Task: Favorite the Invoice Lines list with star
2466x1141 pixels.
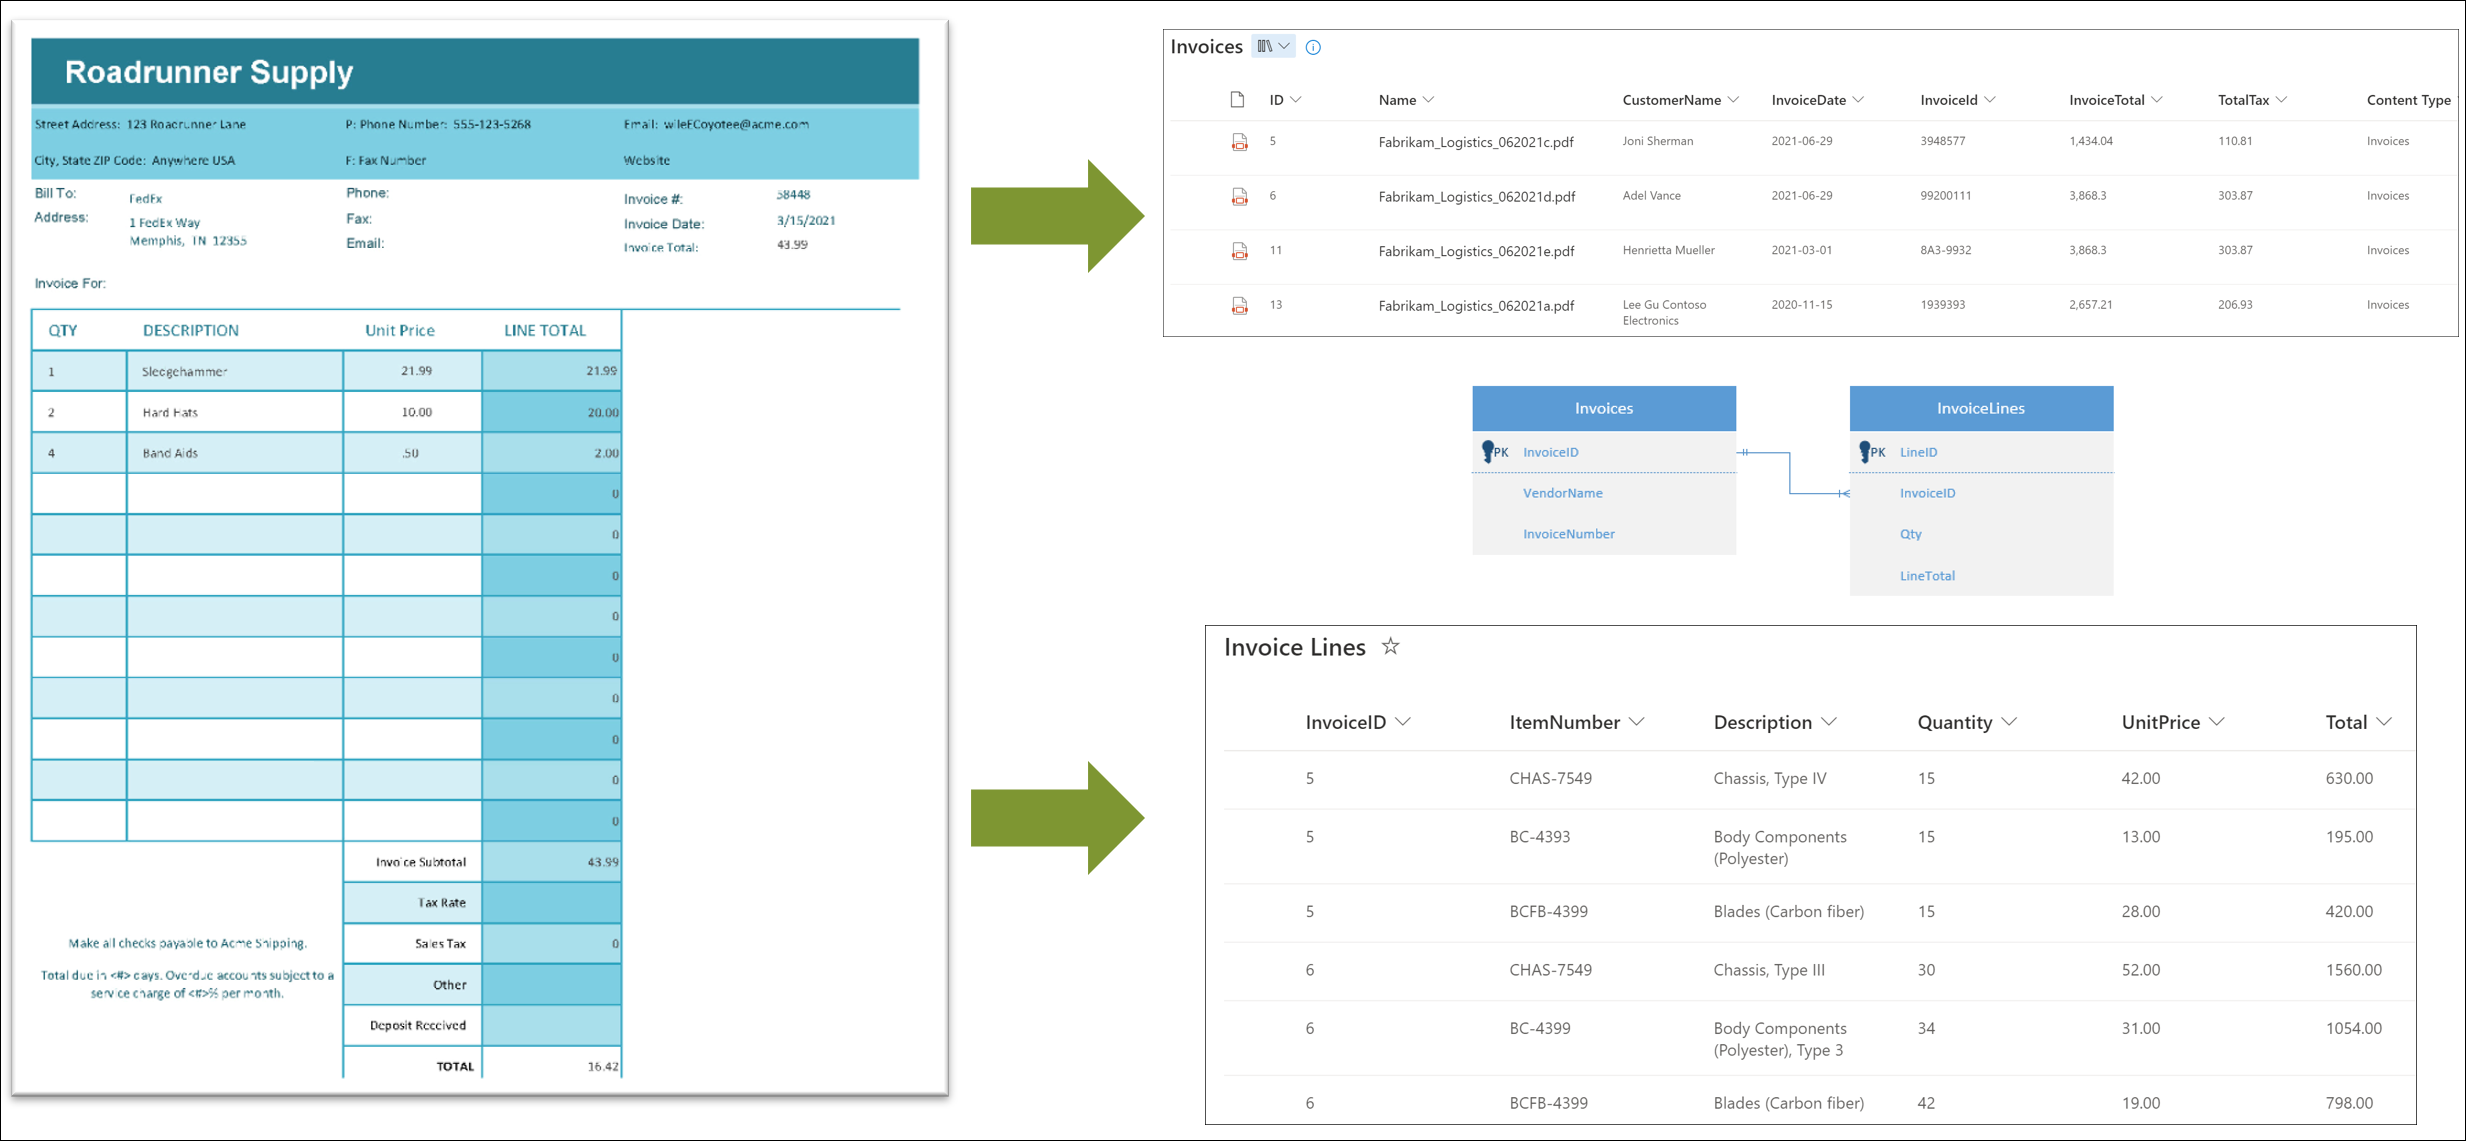Action: [1390, 647]
